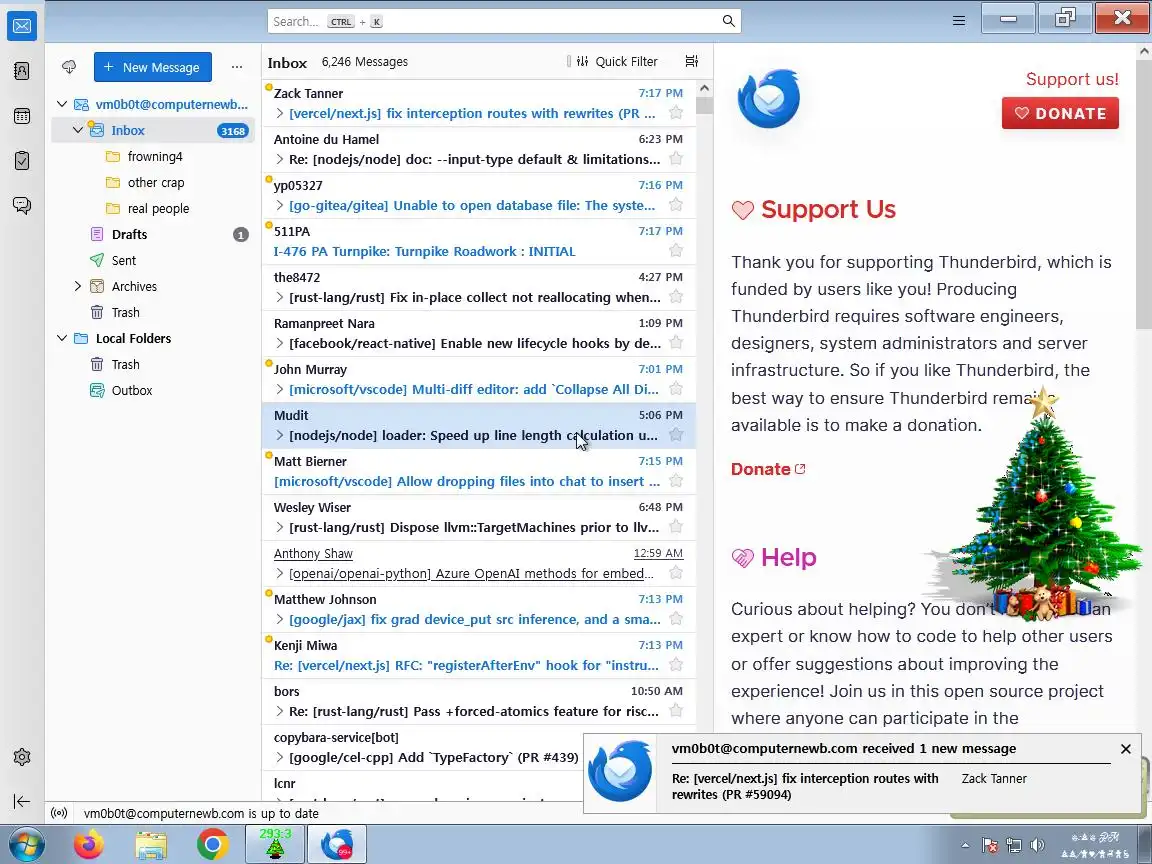Screen dimensions: 1152x864
Task: Open the frowning4 folder
Action: click(x=153, y=156)
